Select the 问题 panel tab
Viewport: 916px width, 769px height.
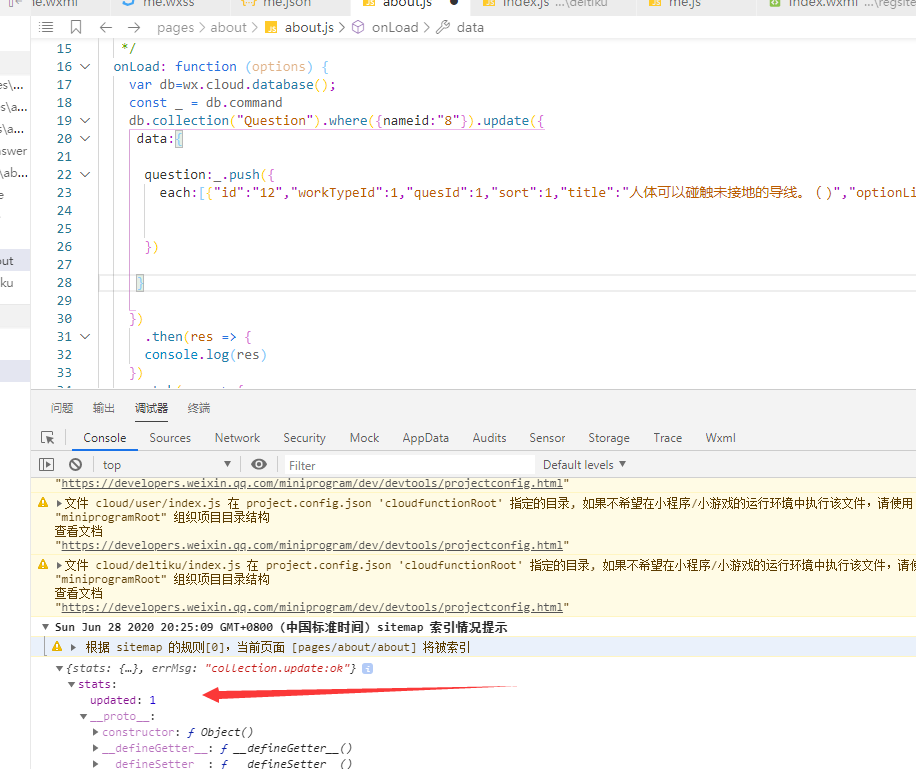click(x=62, y=408)
